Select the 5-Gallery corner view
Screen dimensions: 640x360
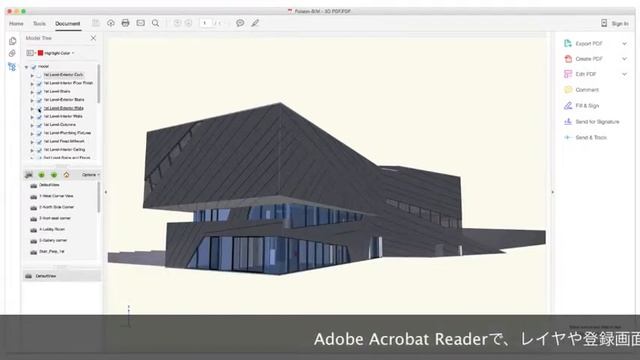coord(53,240)
